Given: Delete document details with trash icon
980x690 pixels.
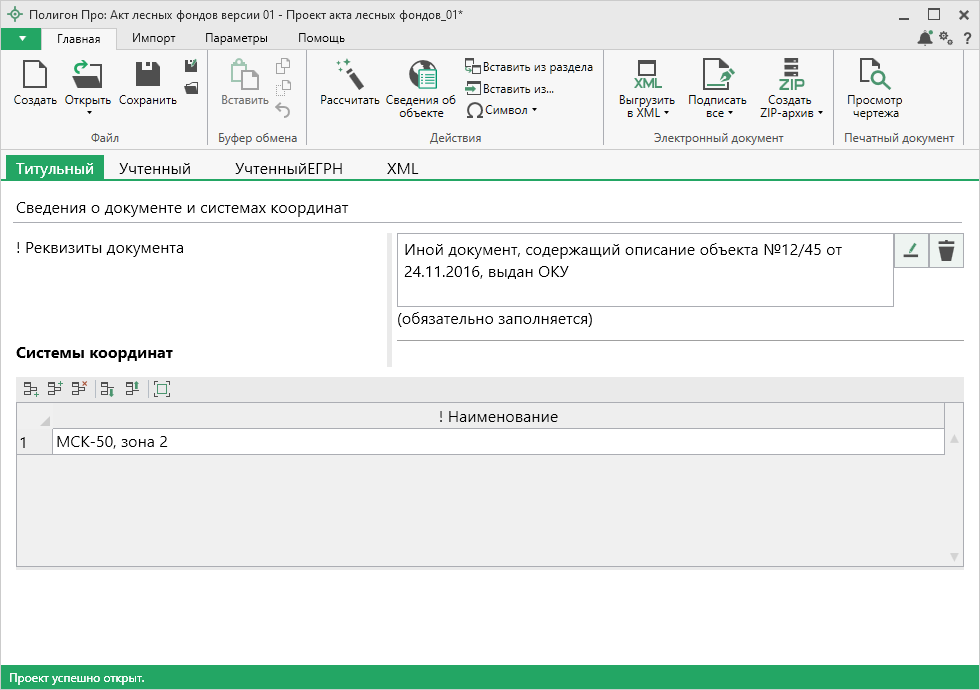Looking at the screenshot, I should pos(945,252).
